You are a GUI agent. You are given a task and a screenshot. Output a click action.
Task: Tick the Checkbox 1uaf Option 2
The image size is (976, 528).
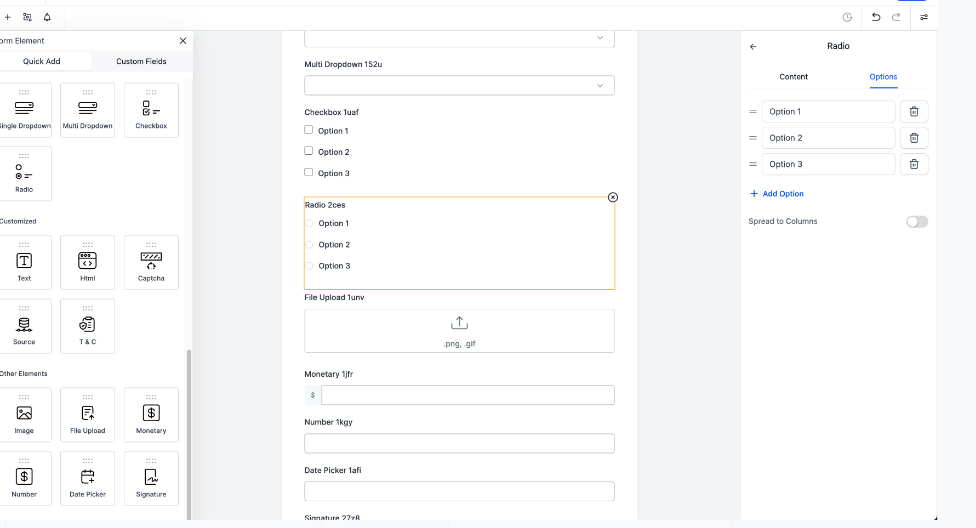pos(309,151)
